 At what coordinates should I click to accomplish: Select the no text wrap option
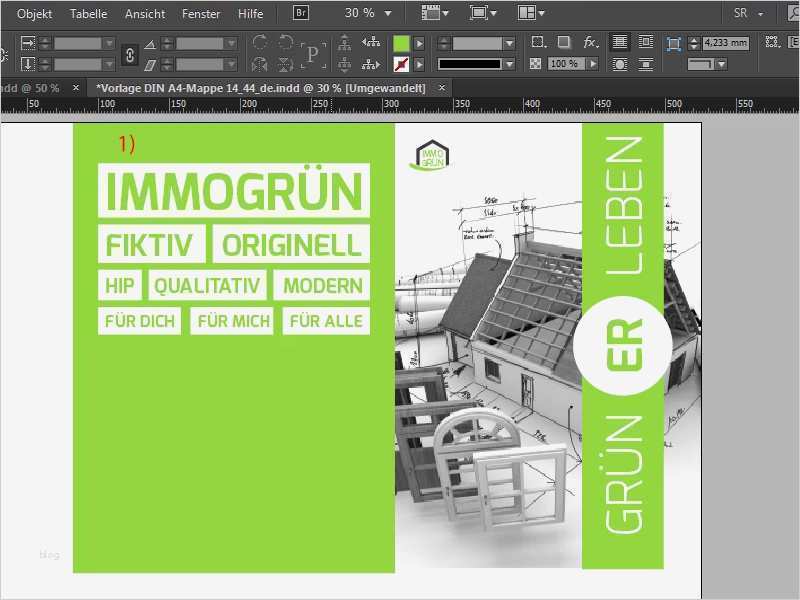pyautogui.click(x=620, y=42)
